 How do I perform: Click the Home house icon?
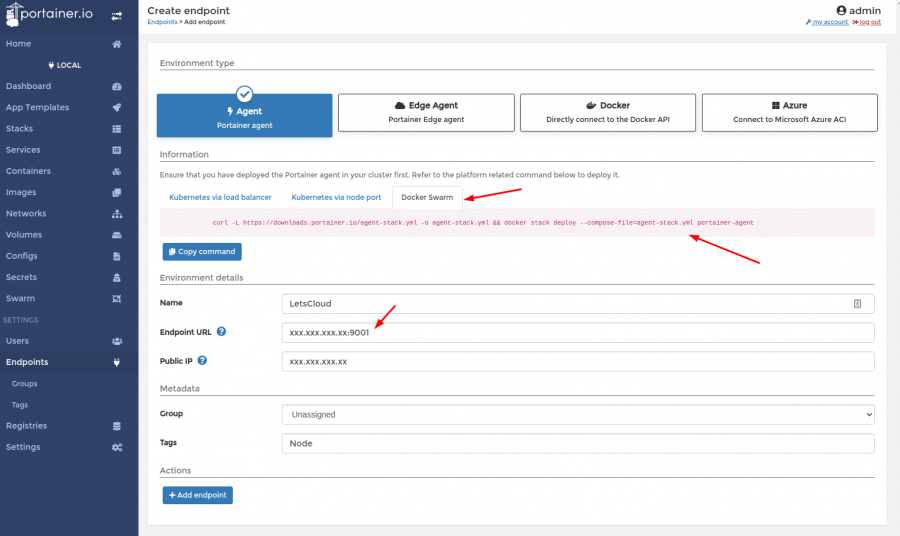click(x=117, y=44)
